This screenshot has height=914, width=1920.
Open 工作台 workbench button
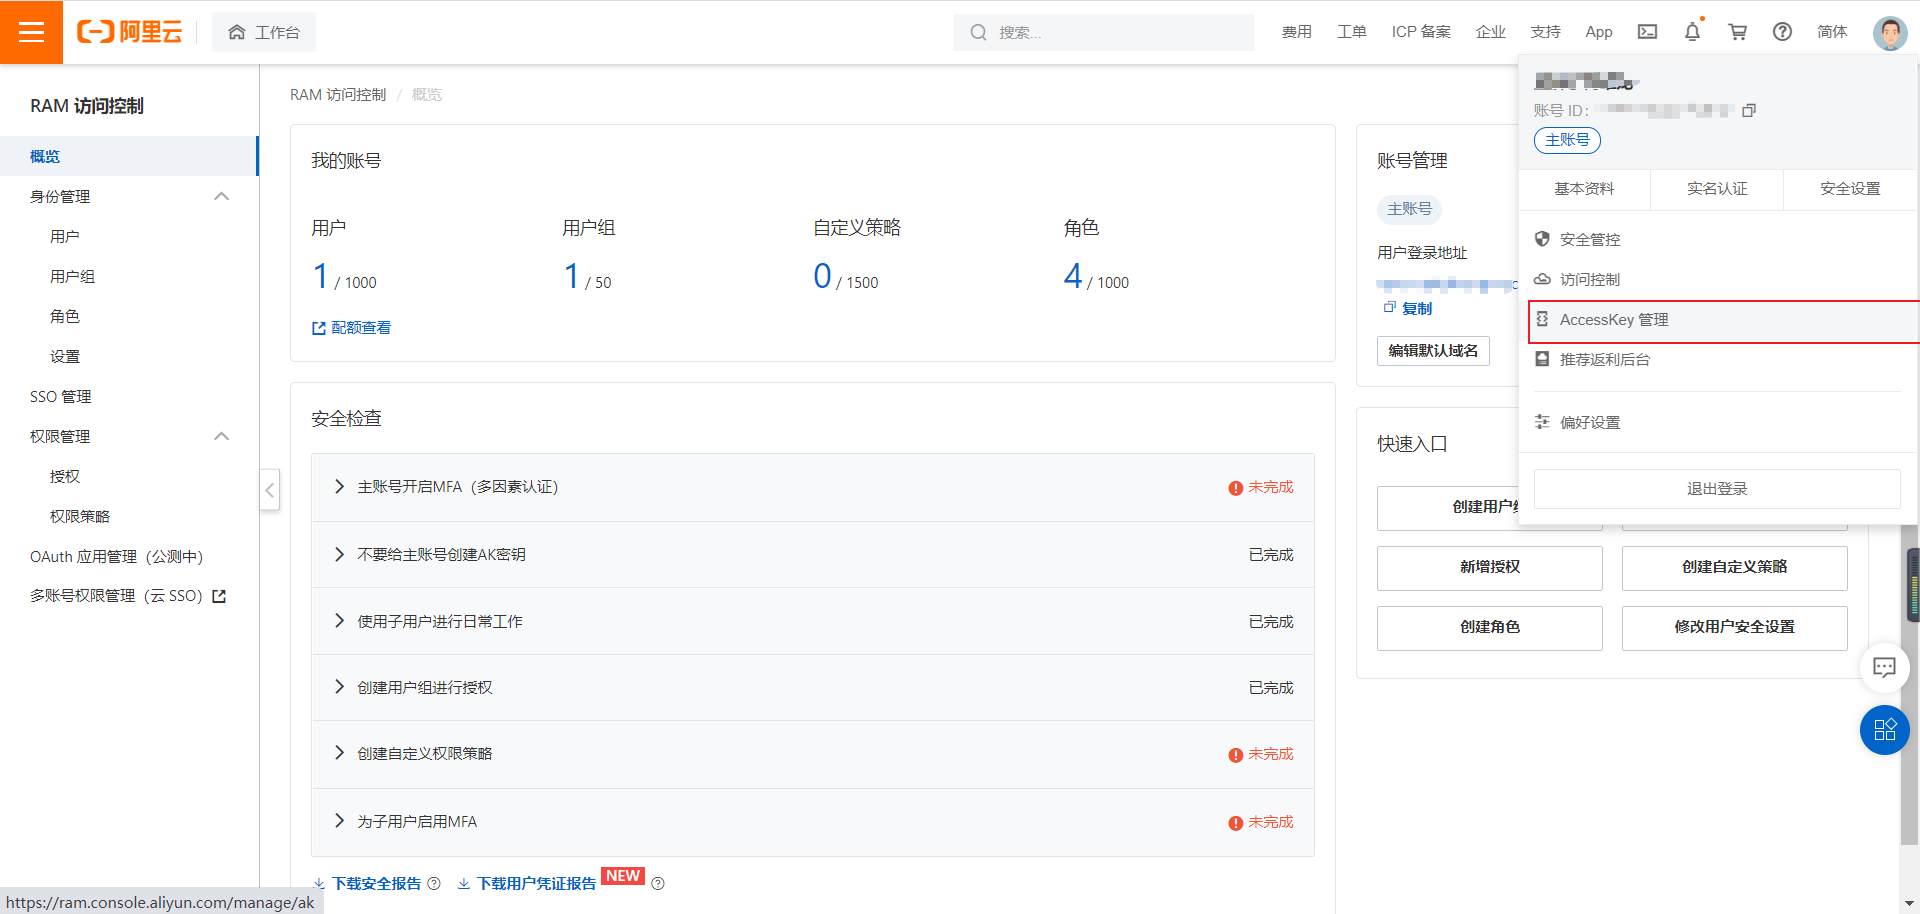[x=264, y=32]
